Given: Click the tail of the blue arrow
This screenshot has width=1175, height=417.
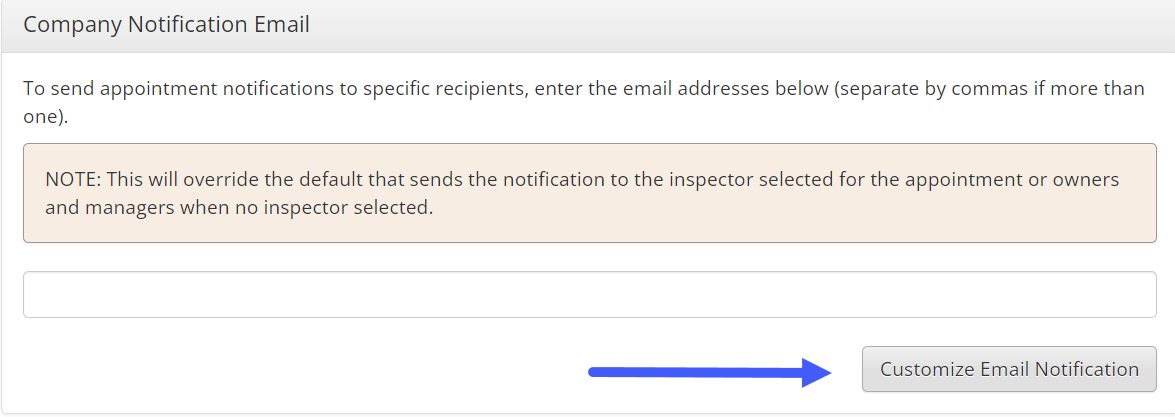Looking at the screenshot, I should [x=598, y=373].
